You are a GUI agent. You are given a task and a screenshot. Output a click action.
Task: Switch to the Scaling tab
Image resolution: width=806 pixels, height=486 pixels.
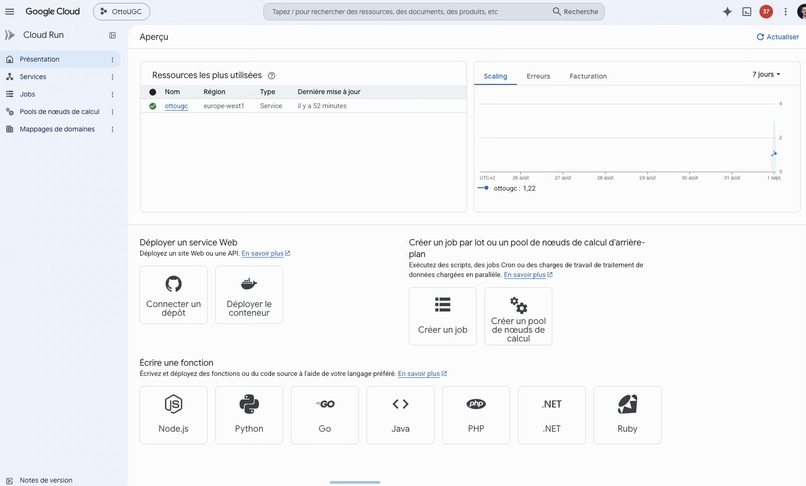[495, 76]
